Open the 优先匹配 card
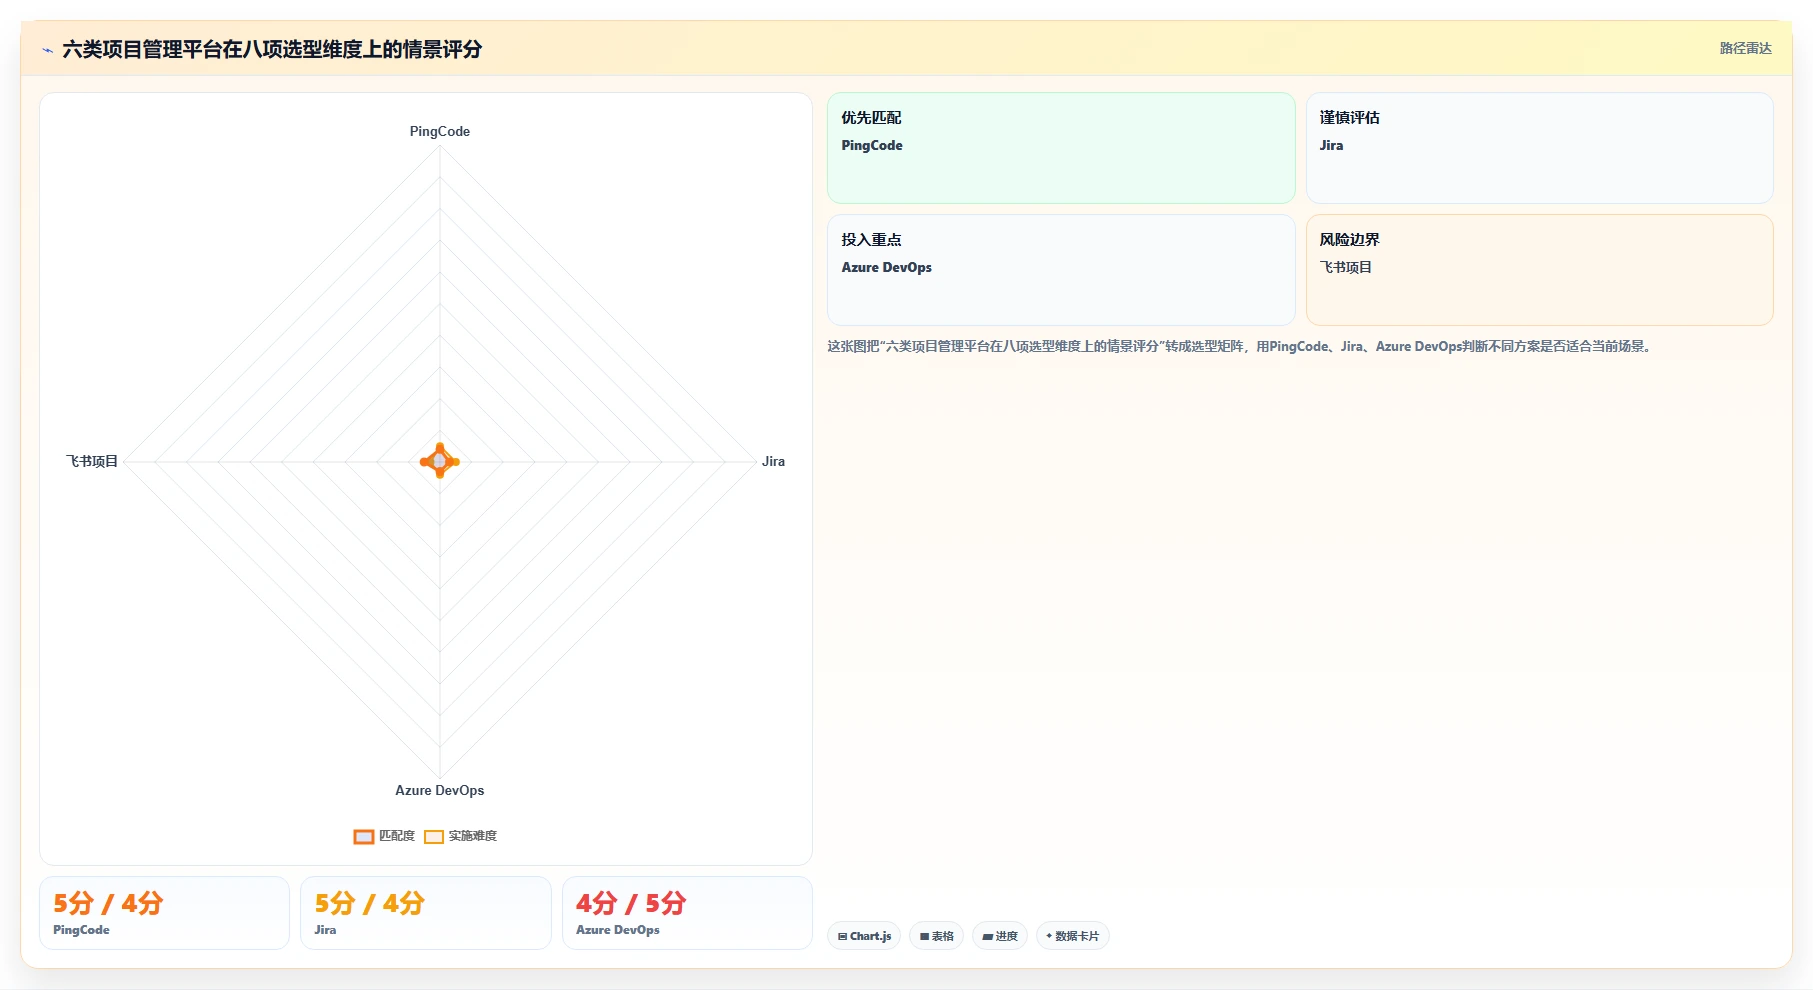This screenshot has width=1813, height=990. pos(1061,148)
